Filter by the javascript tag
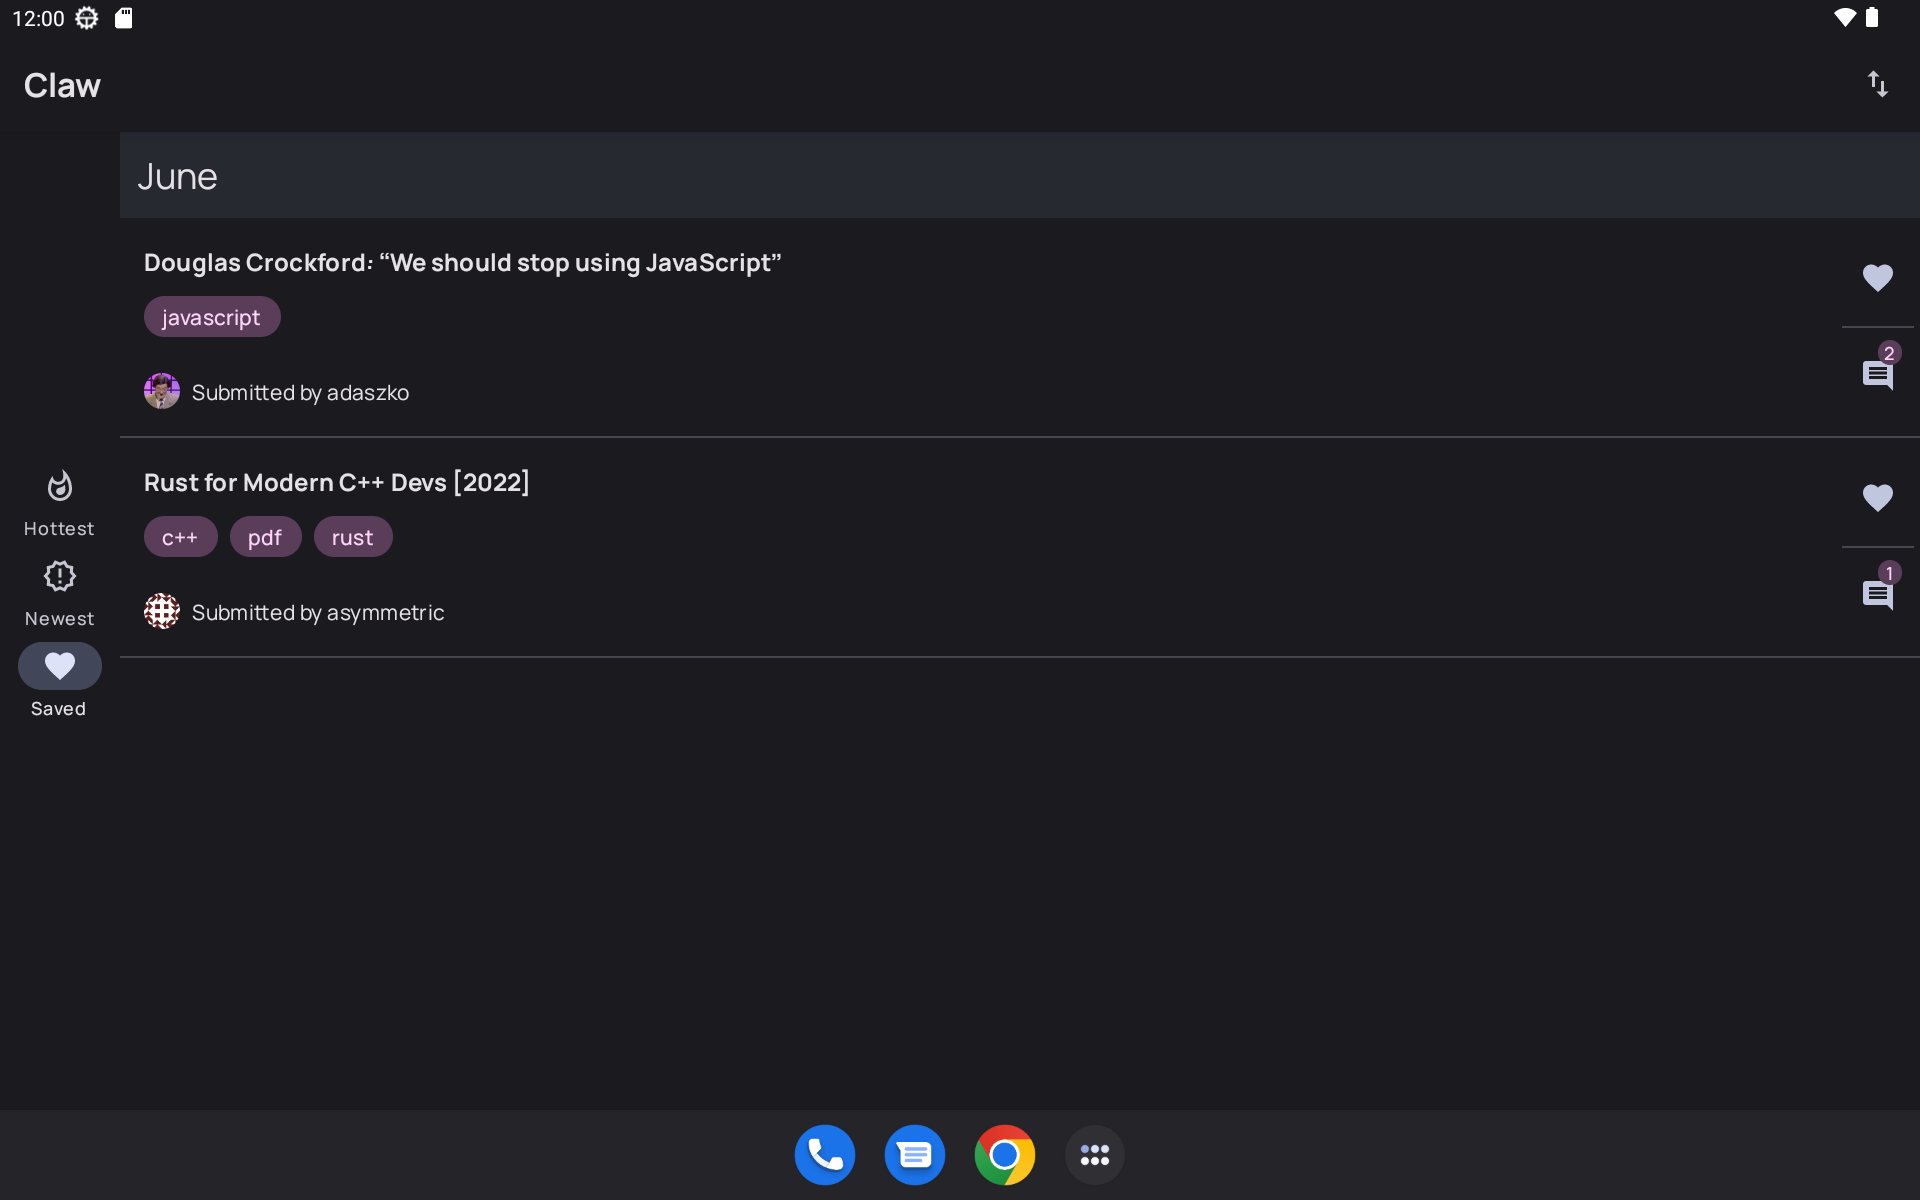 point(211,317)
